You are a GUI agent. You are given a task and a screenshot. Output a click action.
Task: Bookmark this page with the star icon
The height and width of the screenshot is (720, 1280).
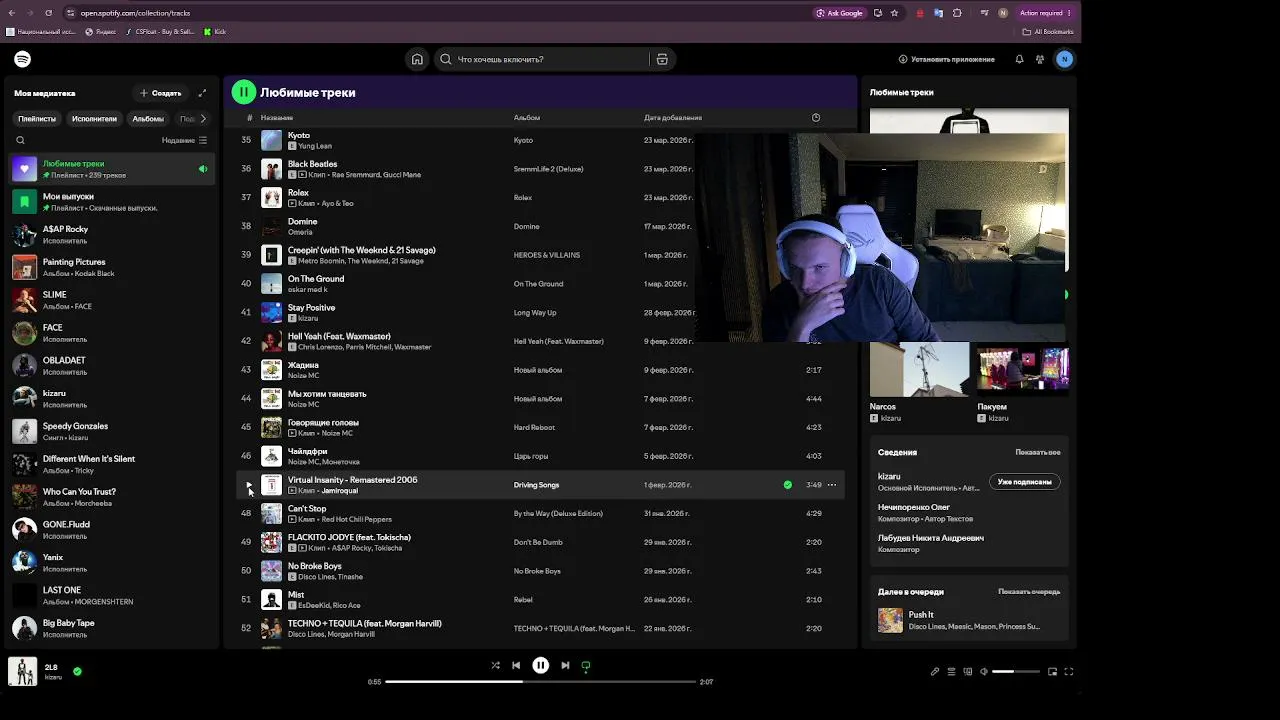click(x=894, y=13)
